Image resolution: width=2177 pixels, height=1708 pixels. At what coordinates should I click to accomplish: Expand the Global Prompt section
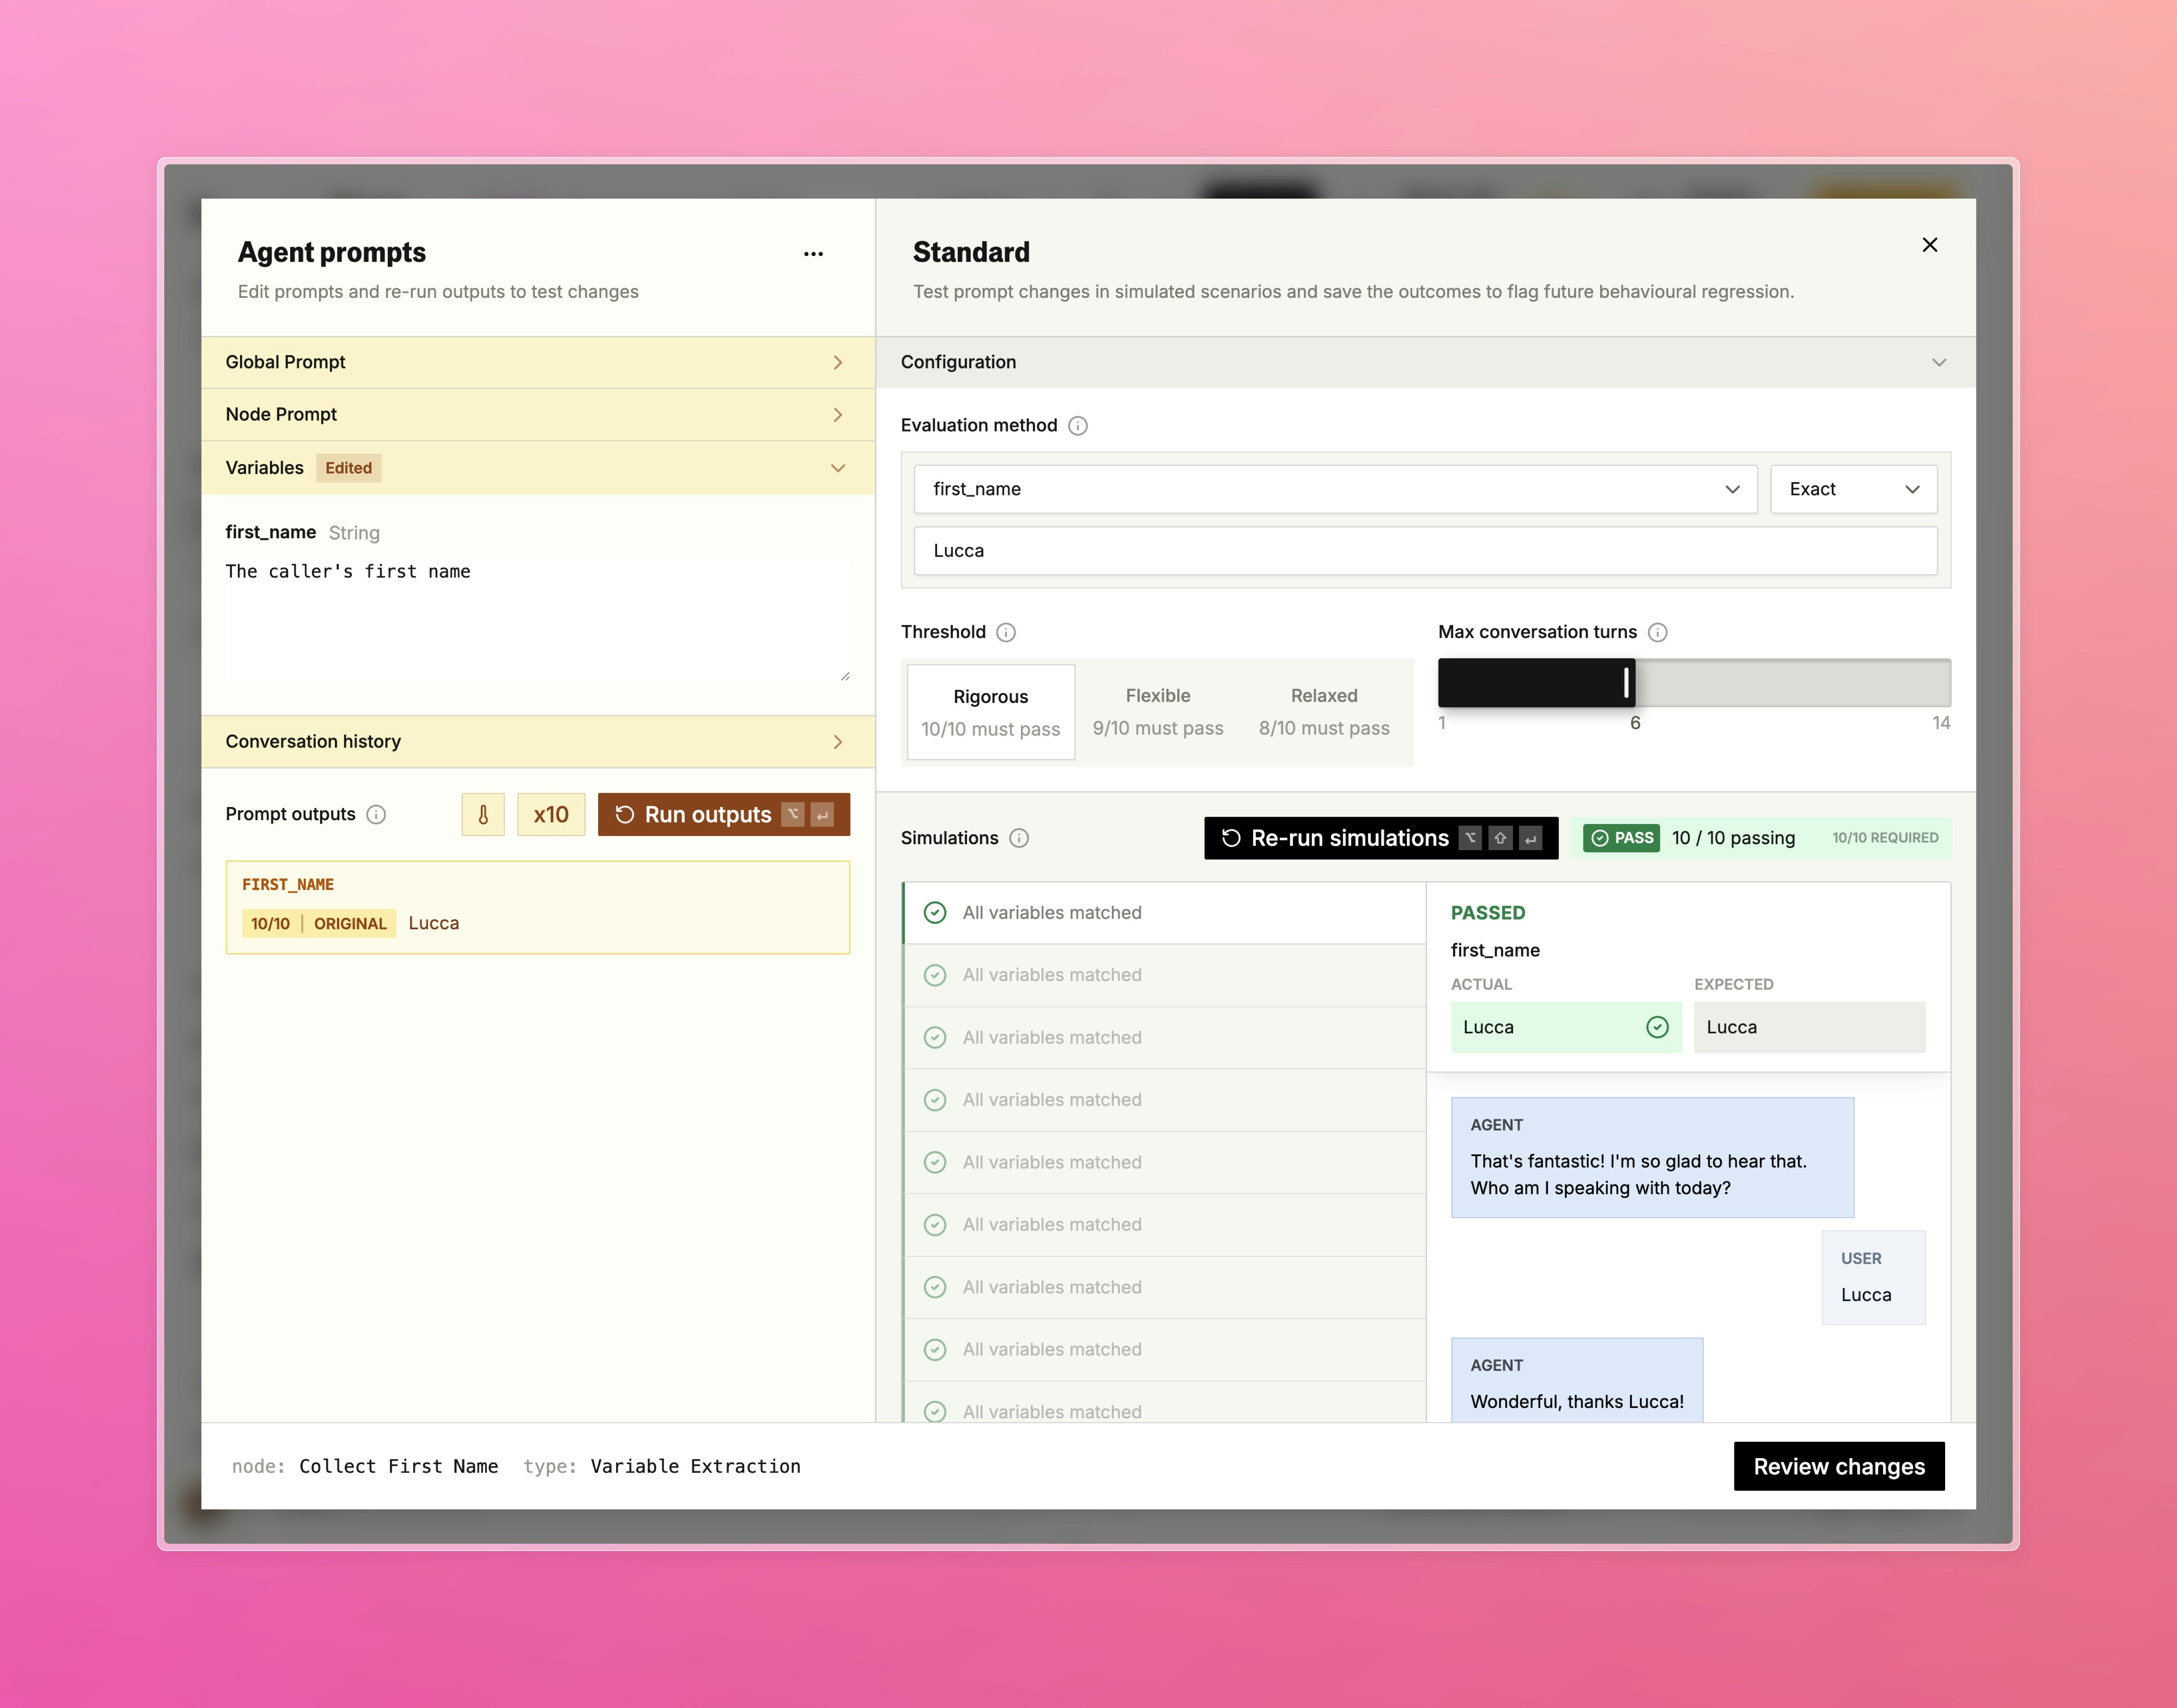[x=537, y=362]
